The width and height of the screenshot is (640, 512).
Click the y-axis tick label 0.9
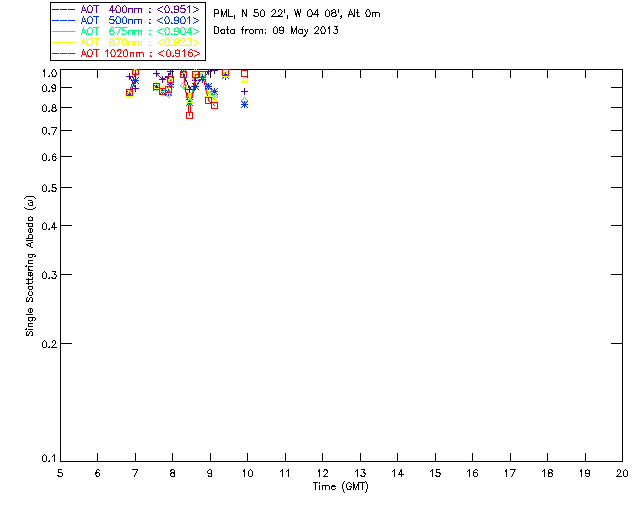[49, 88]
